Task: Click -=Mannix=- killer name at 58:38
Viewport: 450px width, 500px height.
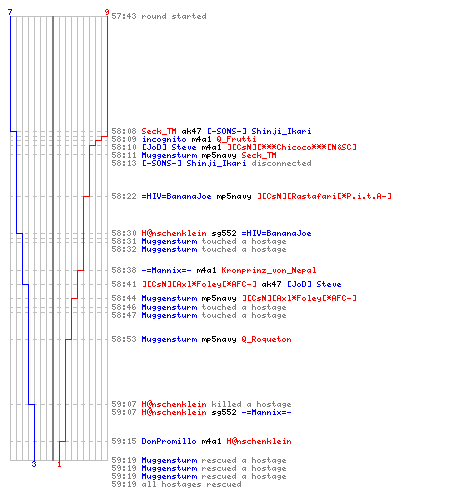Action: pyautogui.click(x=166, y=270)
